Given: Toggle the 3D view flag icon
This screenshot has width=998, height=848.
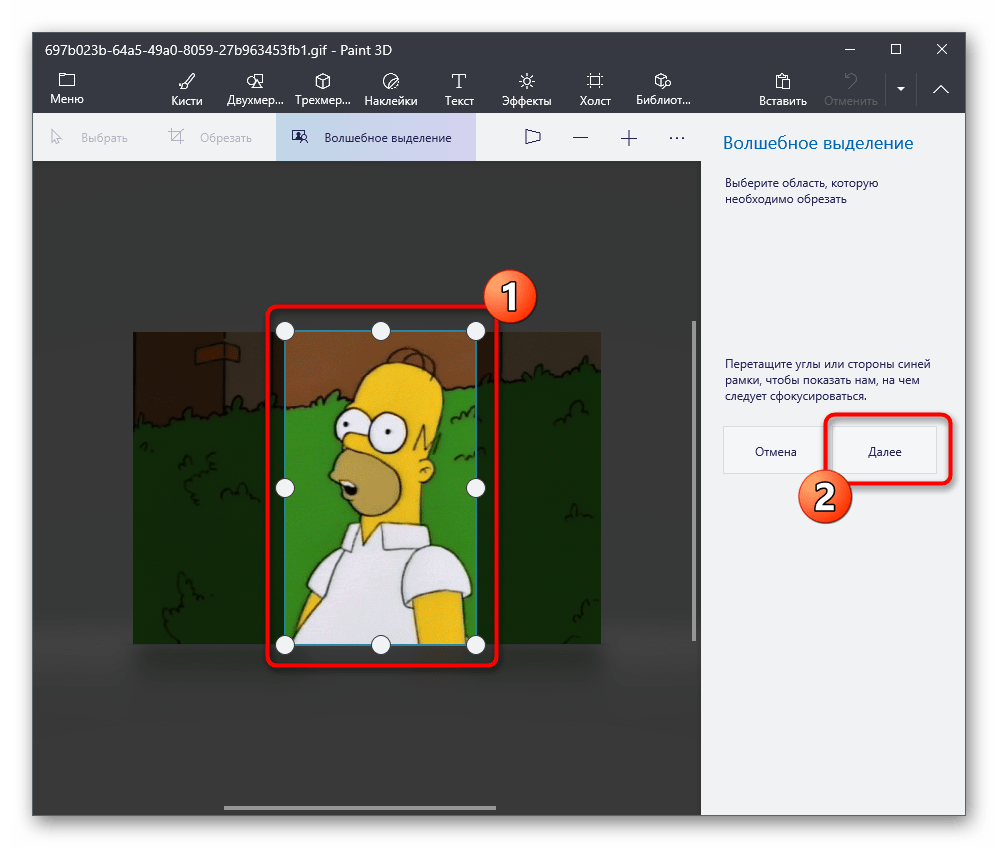Looking at the screenshot, I should 532,138.
